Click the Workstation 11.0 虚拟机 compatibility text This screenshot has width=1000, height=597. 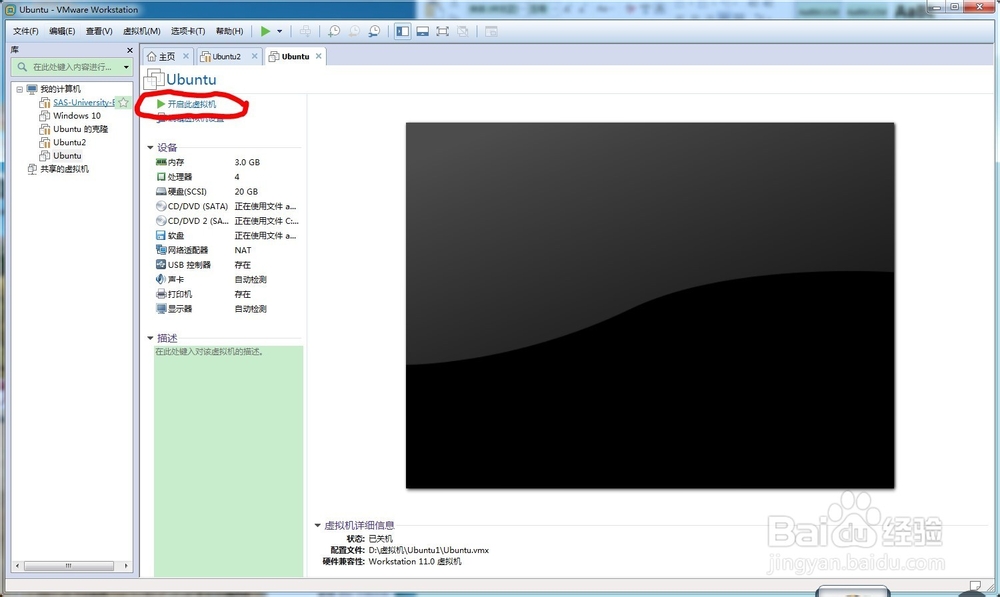click(415, 561)
